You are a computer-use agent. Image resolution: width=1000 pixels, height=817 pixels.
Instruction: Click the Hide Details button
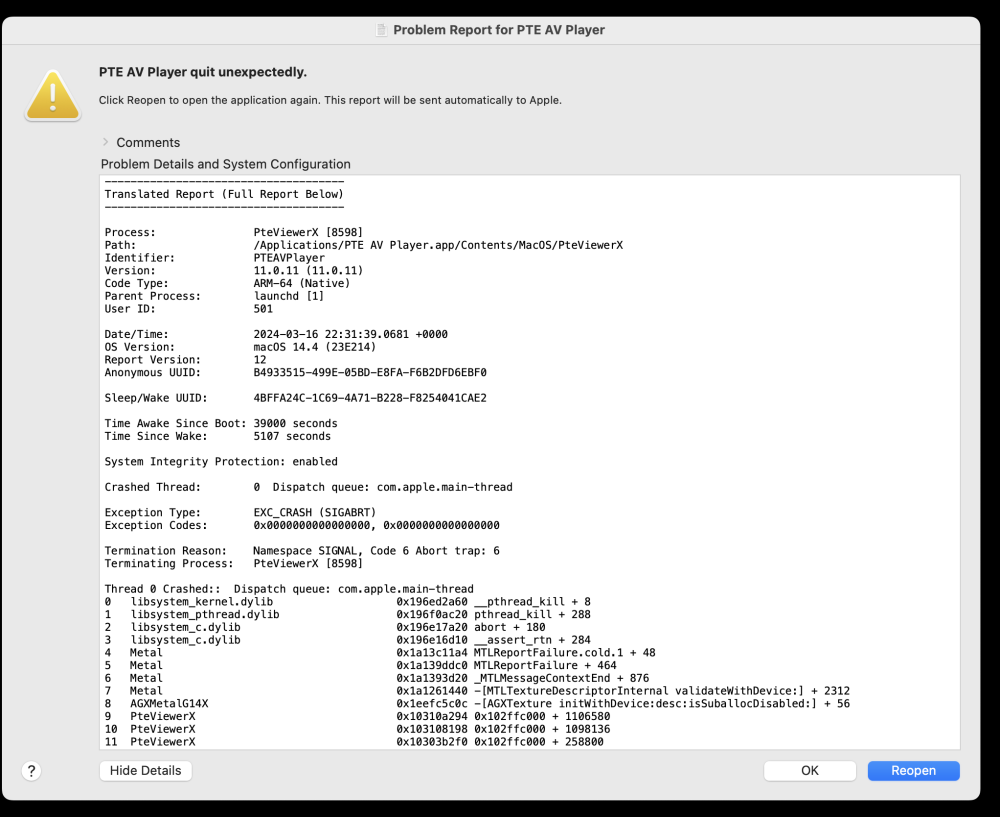[146, 770]
